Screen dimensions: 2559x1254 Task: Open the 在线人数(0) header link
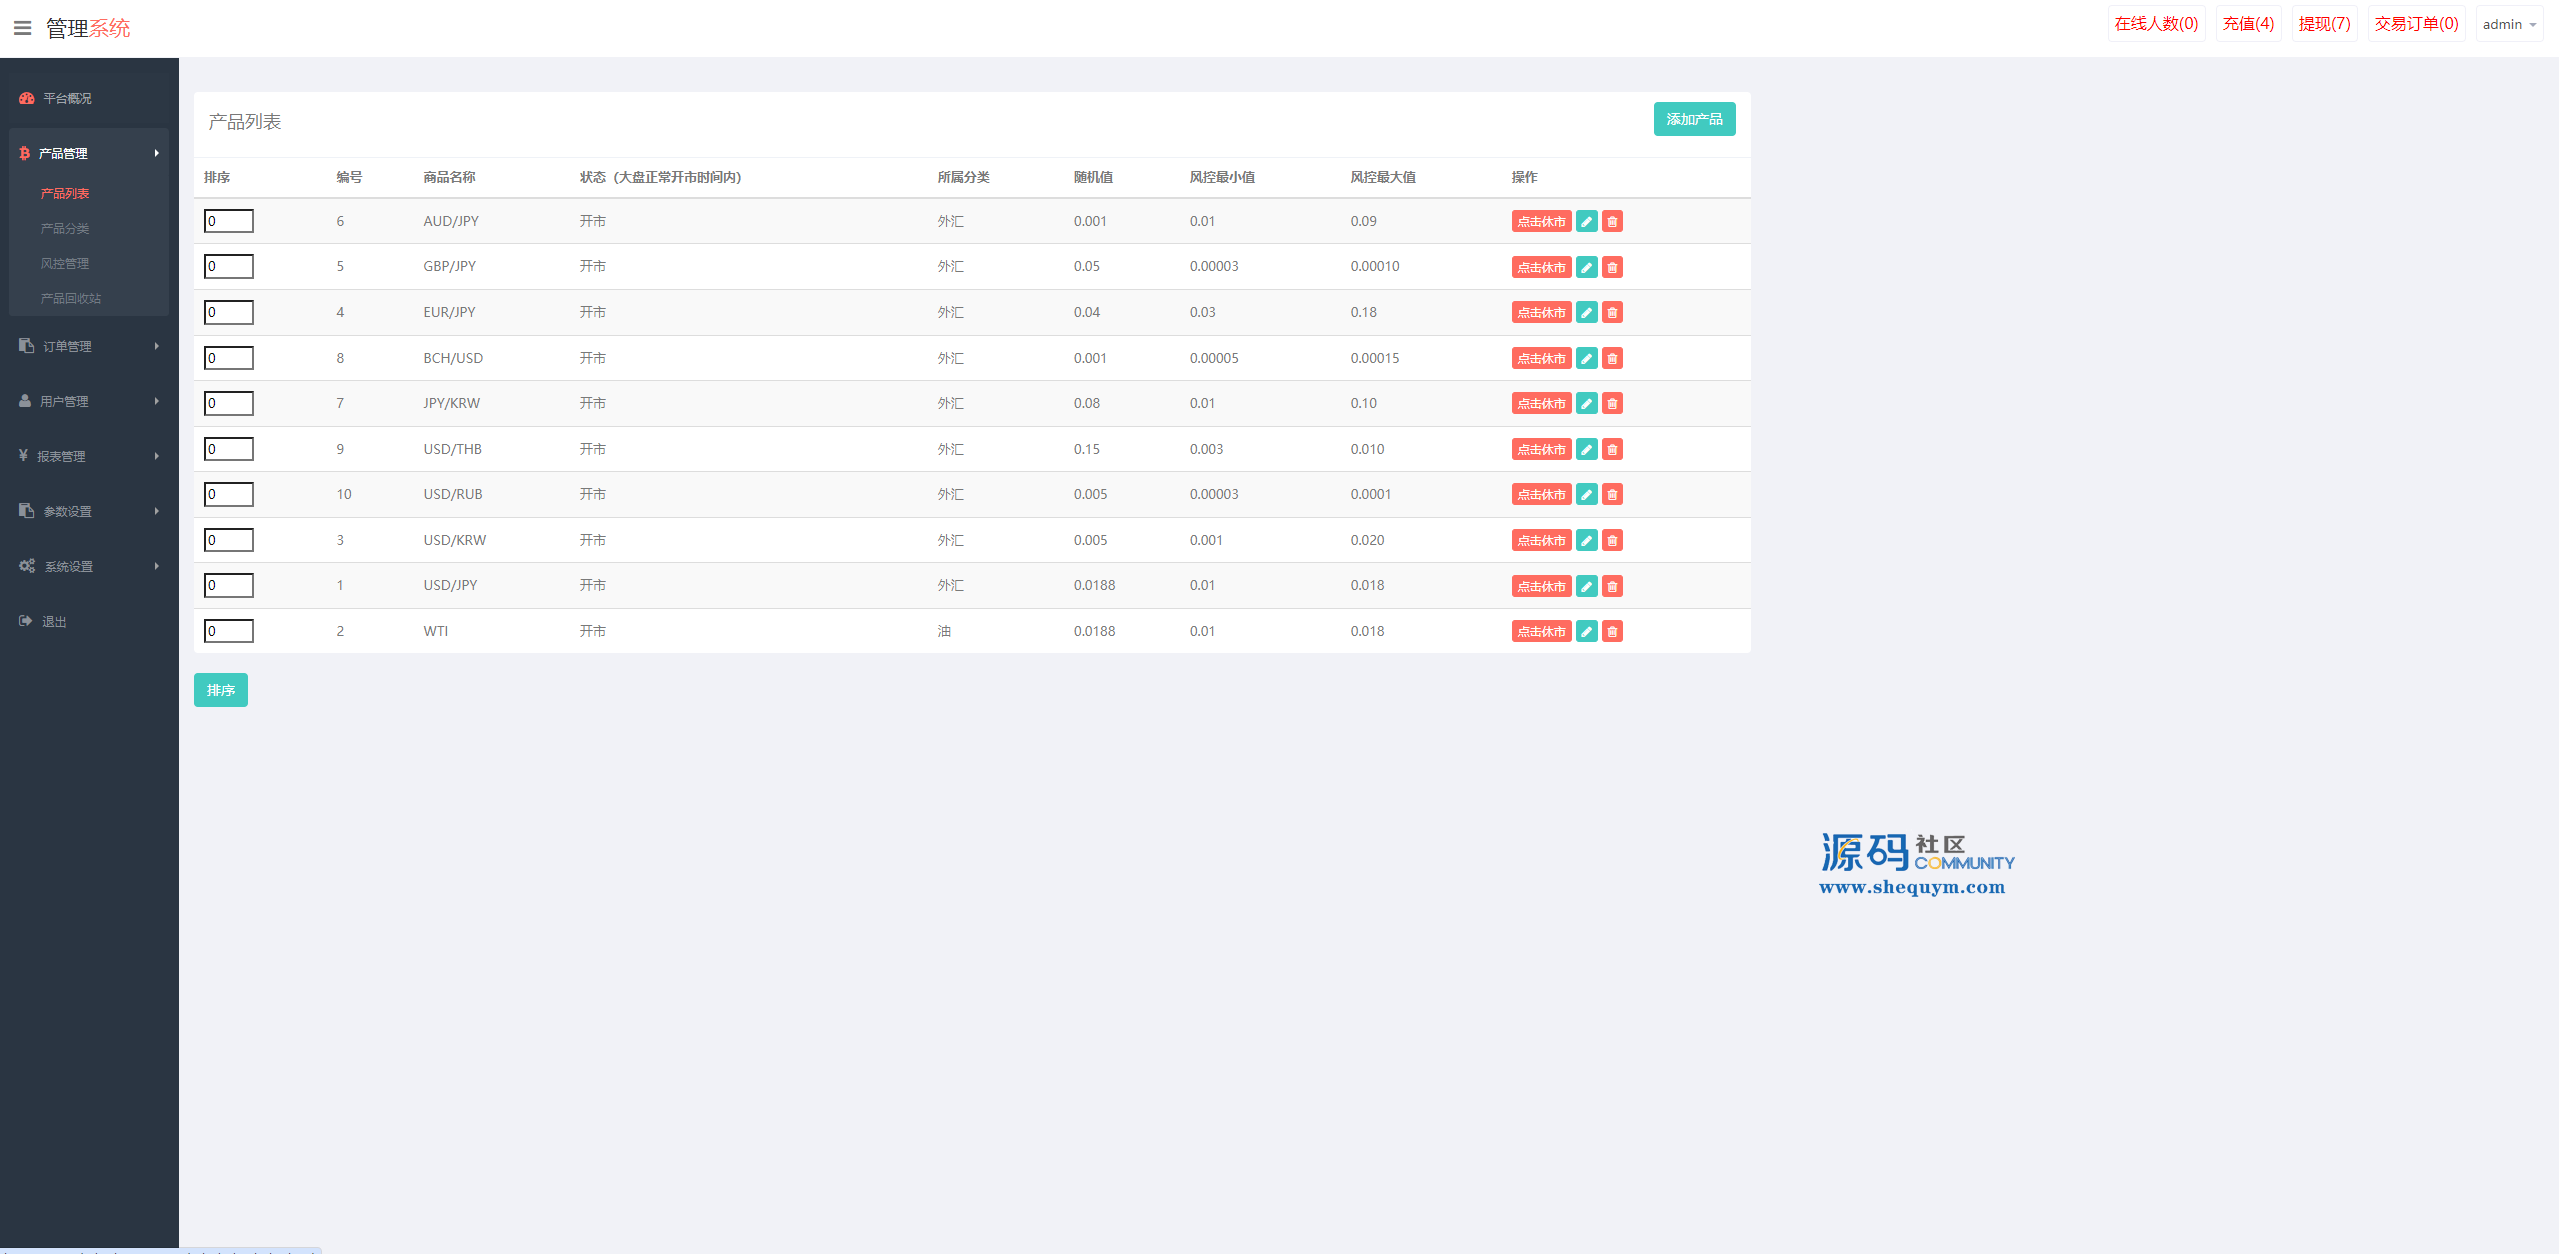click(x=2156, y=24)
